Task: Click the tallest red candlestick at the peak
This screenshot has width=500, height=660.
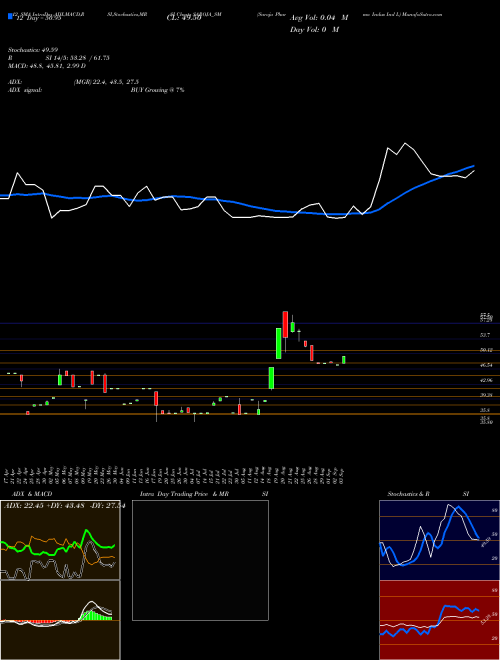Action: pos(285,324)
